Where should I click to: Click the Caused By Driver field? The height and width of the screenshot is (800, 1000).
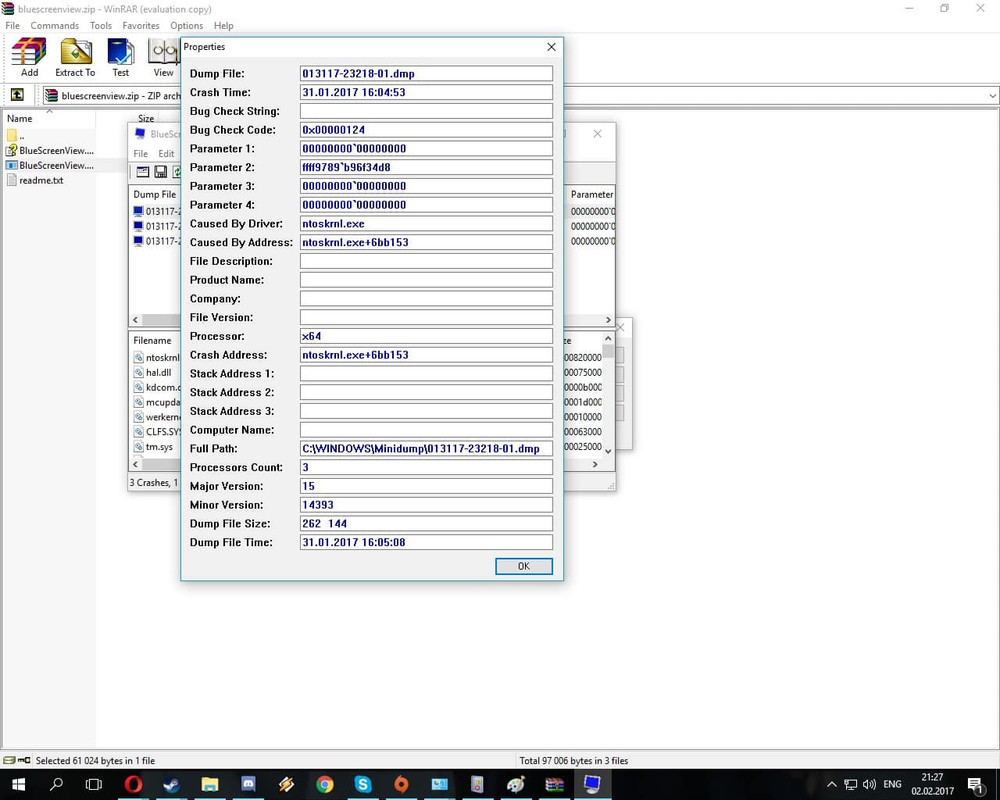point(426,223)
